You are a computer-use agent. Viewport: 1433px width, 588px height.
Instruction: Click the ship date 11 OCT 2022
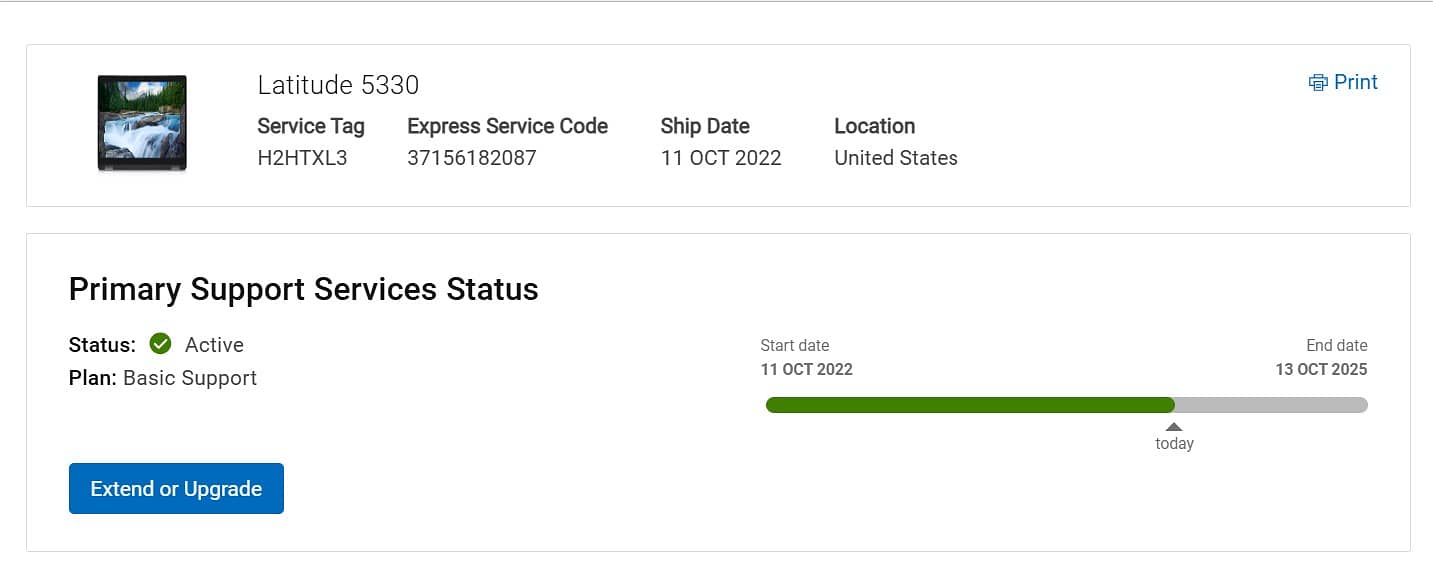(721, 158)
